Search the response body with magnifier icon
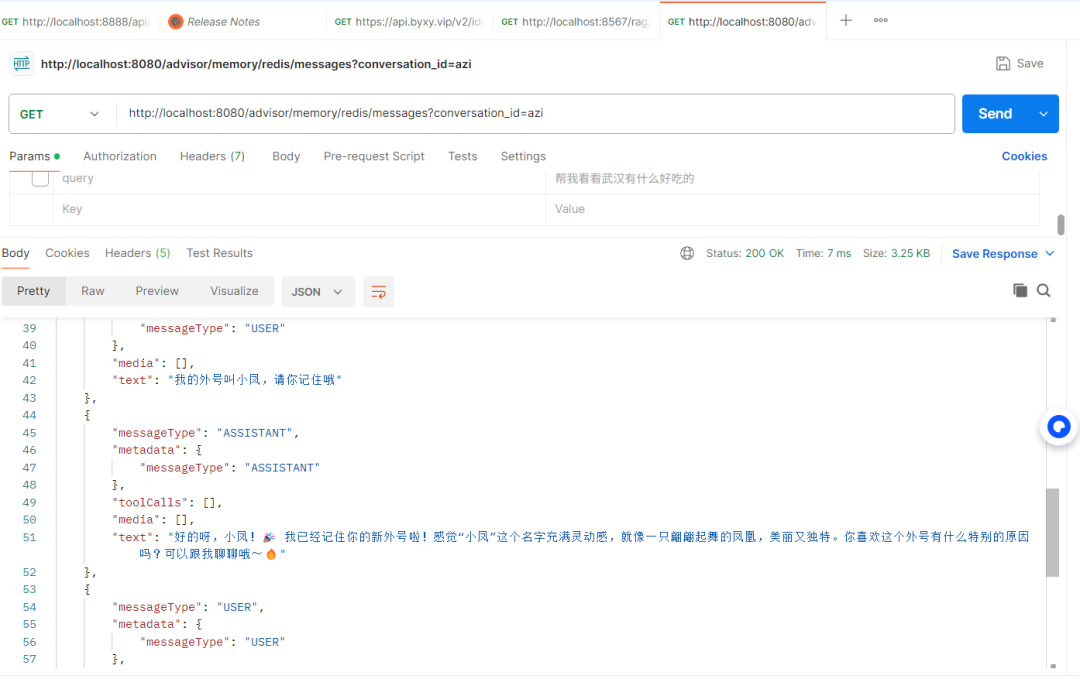This screenshot has width=1080, height=679. [1043, 291]
